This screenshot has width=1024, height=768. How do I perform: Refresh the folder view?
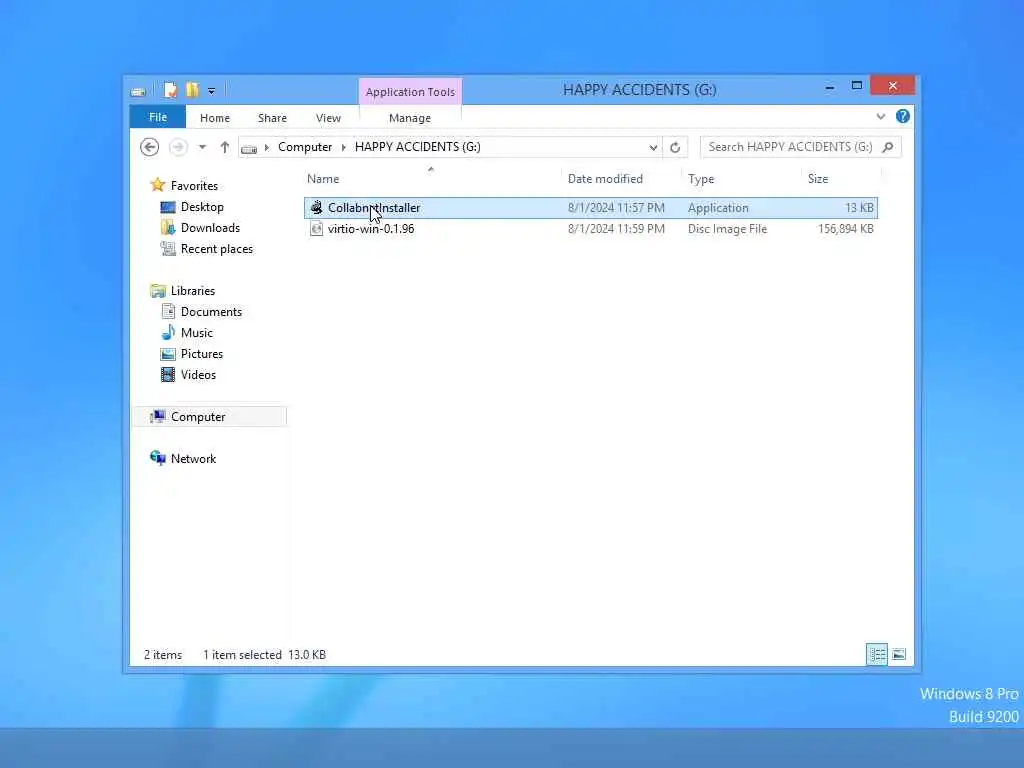675,148
